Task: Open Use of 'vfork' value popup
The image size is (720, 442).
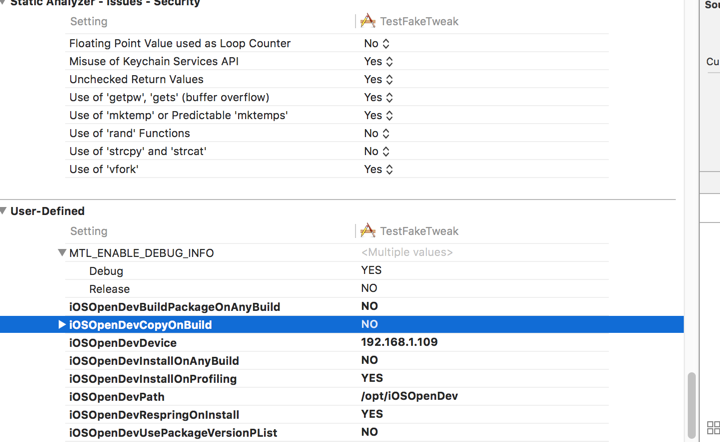Action: click(379, 170)
